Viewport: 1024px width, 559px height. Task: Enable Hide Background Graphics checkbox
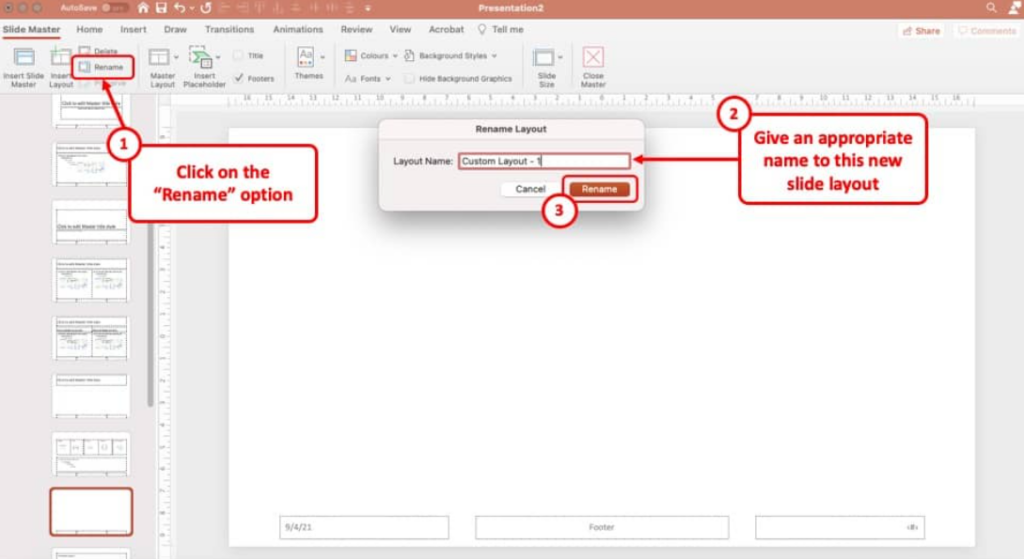point(410,78)
